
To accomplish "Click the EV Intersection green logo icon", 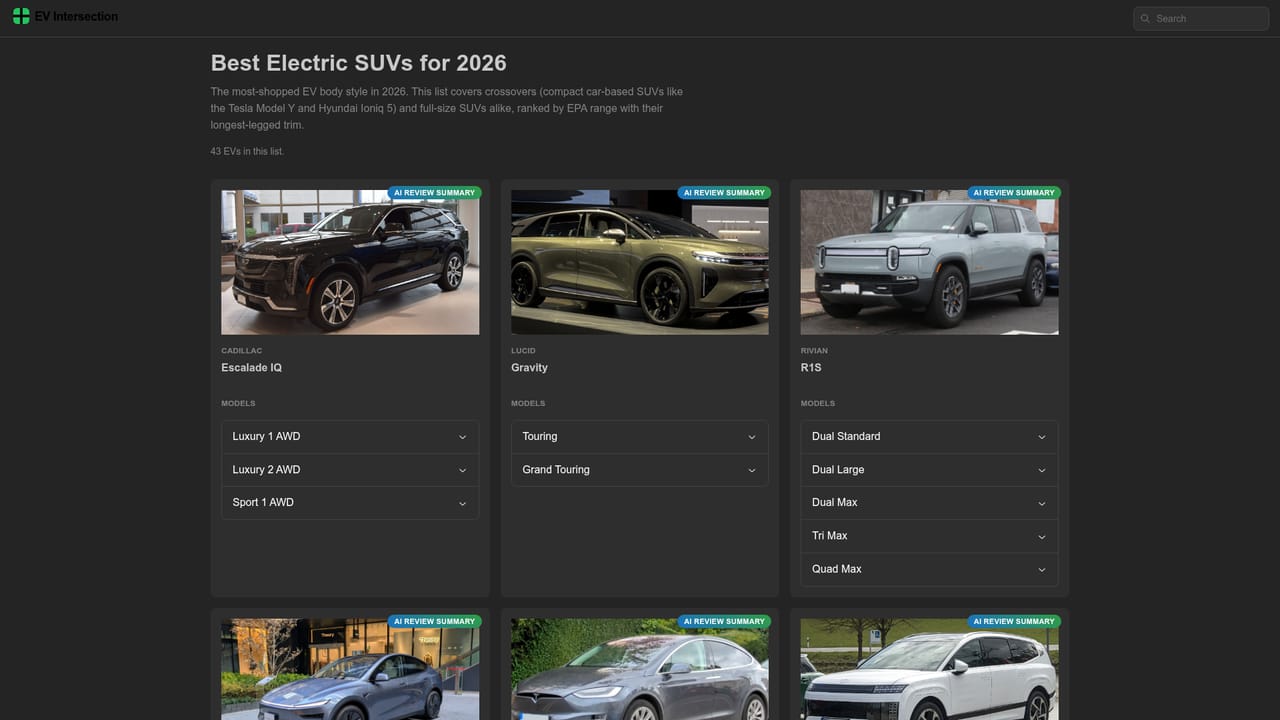I will point(21,16).
